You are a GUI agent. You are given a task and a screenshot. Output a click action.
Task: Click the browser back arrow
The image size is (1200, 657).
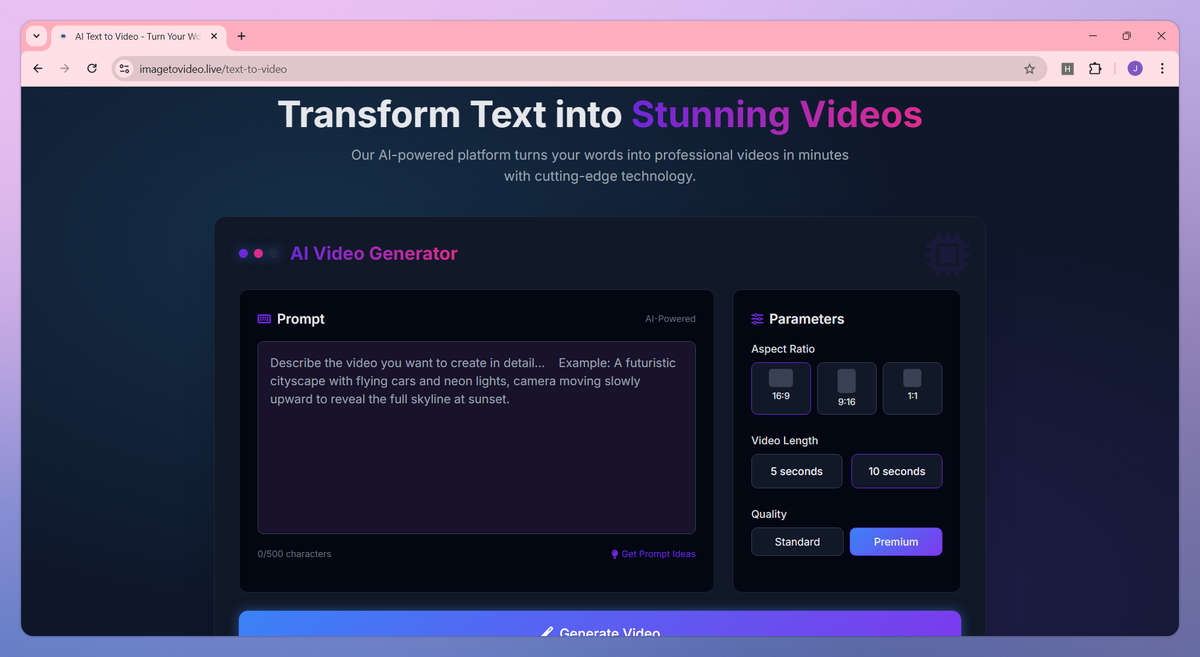pyautogui.click(x=38, y=69)
